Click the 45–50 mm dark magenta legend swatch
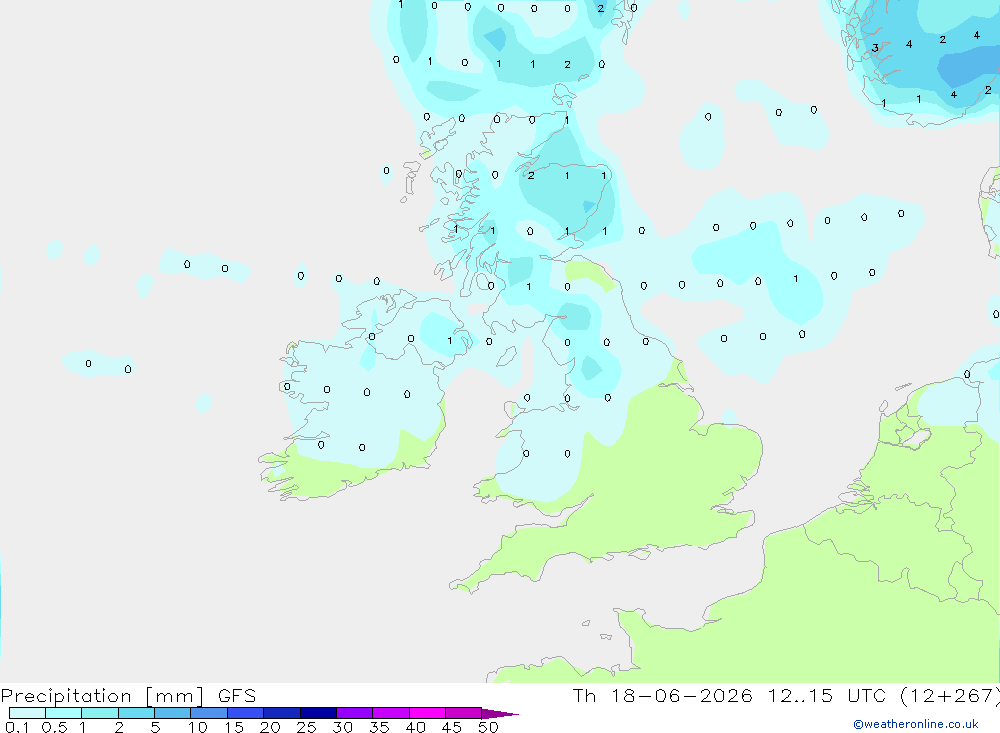Screen dimensions: 1000x733 click(464, 713)
